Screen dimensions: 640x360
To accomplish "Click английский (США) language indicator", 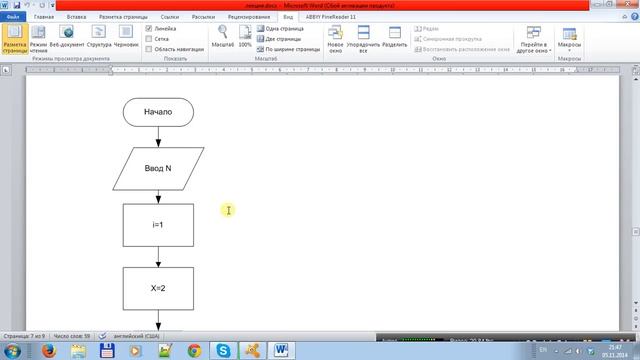I will point(136,336).
